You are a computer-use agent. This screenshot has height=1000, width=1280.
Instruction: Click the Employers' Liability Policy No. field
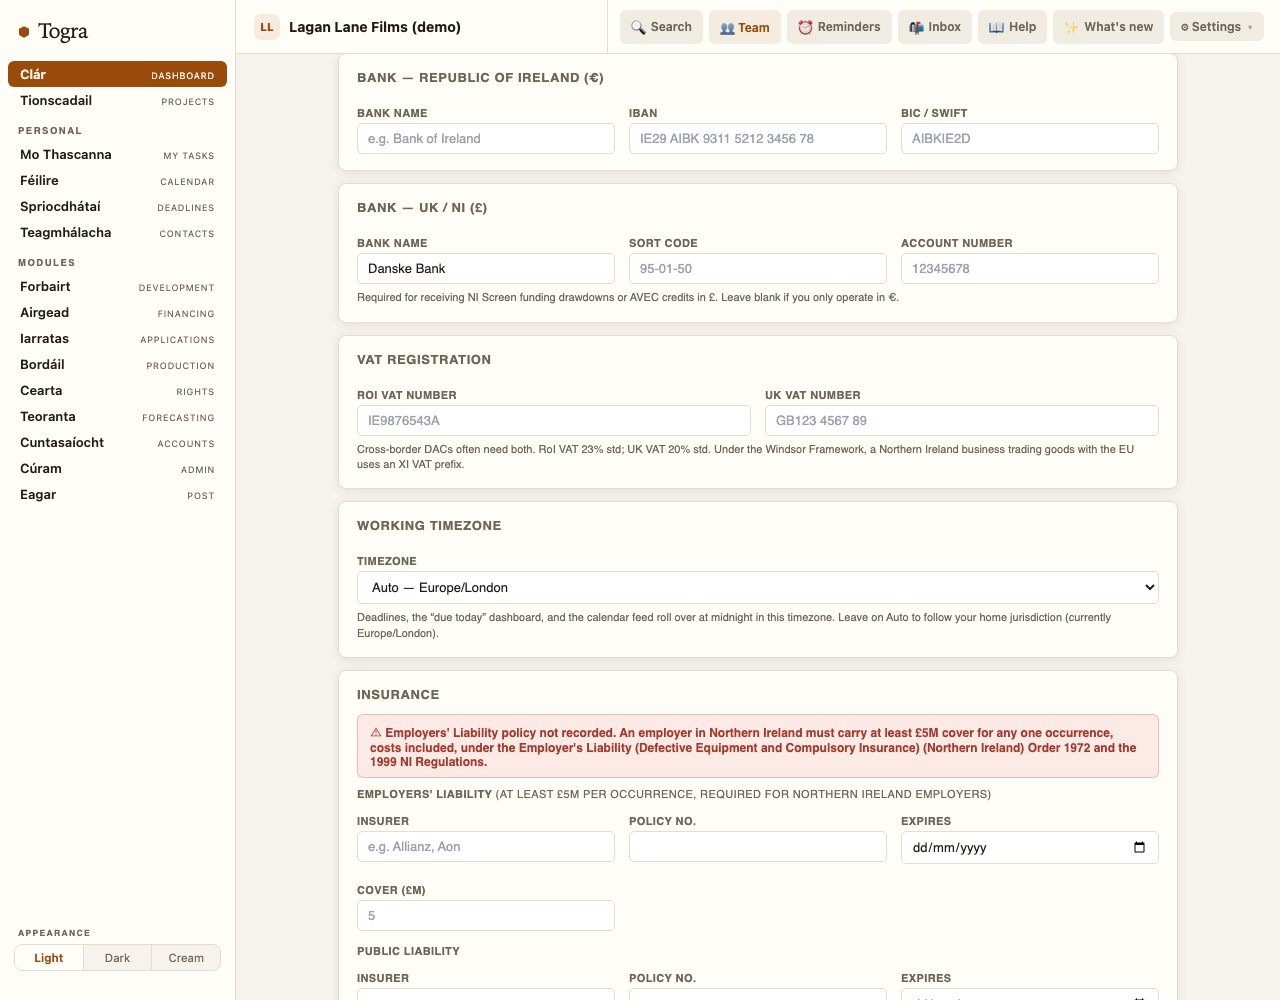click(758, 847)
